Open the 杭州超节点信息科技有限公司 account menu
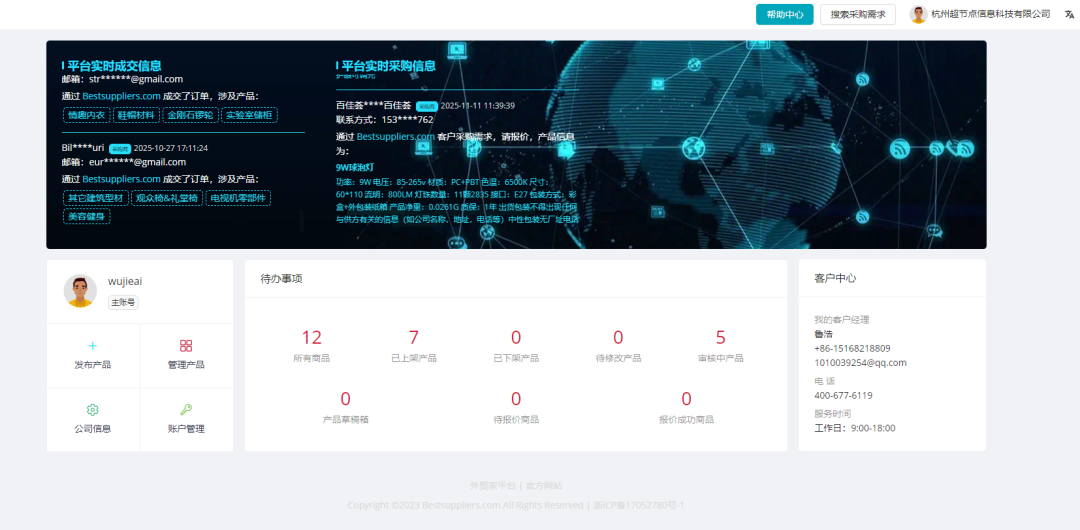The width and height of the screenshot is (1080, 530). pos(990,14)
